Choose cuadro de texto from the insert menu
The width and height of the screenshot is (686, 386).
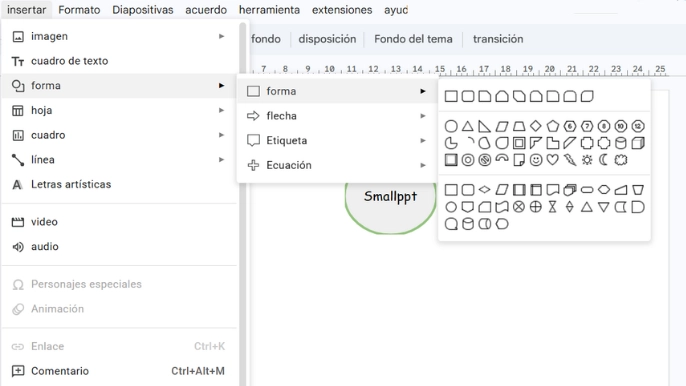119,61
